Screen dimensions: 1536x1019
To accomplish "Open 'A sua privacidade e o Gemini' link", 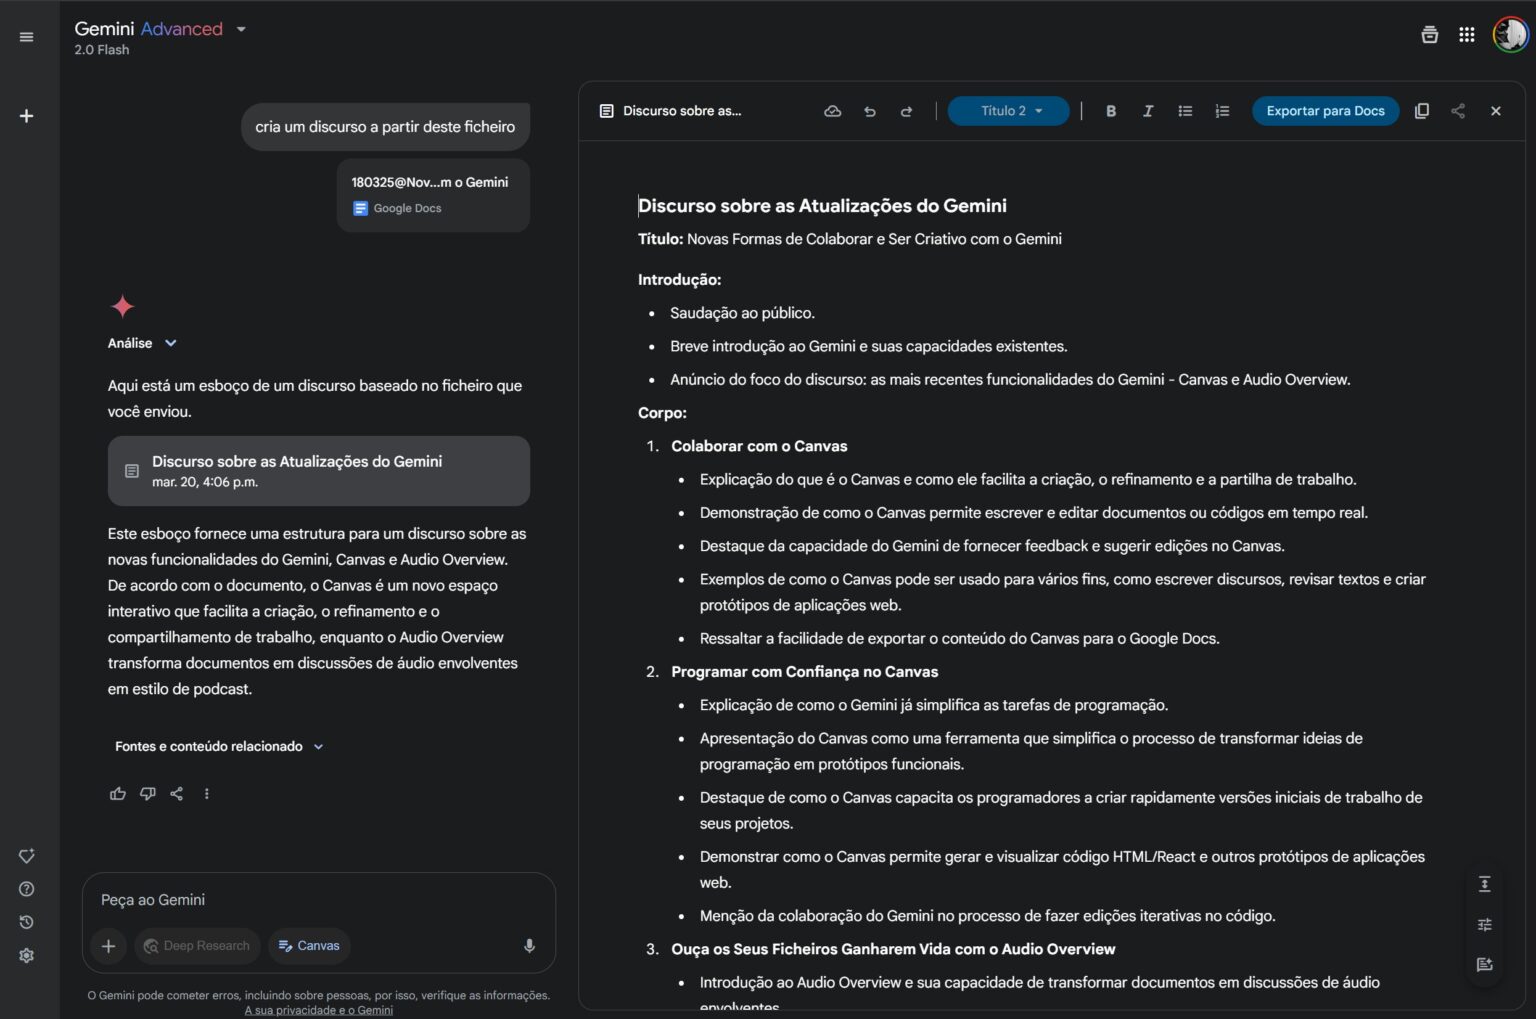I will coord(319,1010).
